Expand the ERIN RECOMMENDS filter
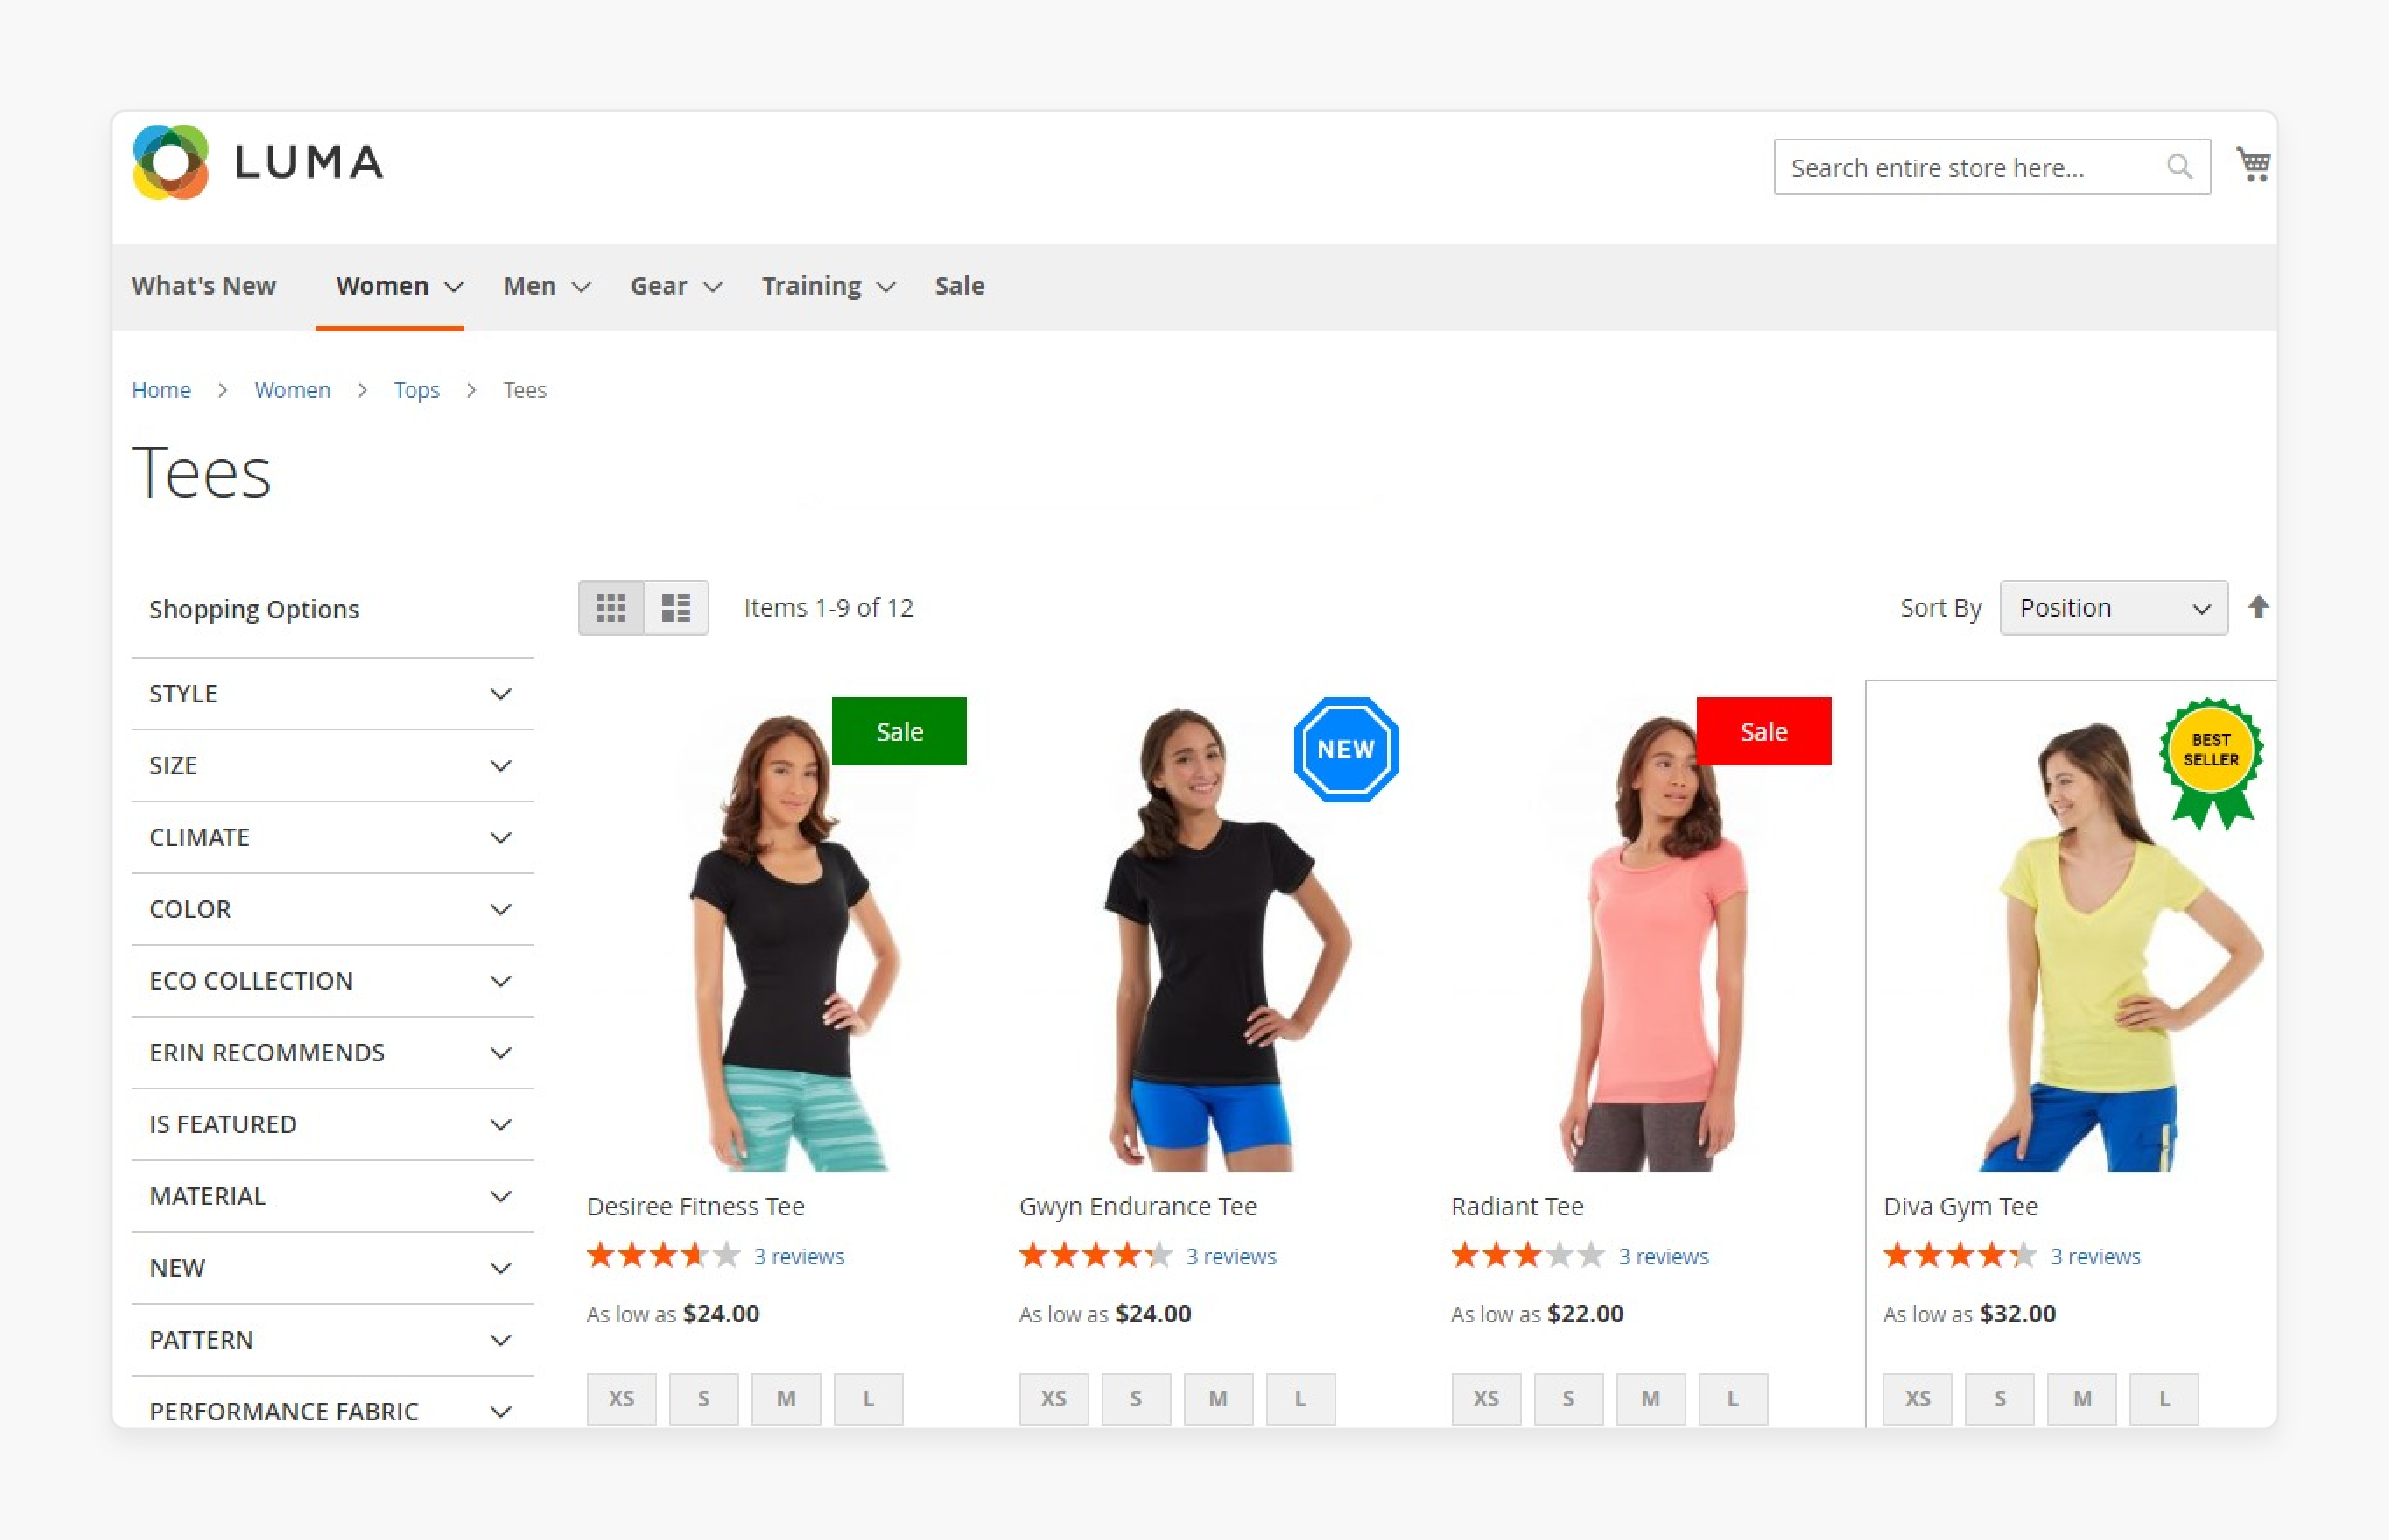2389x1540 pixels. (333, 1053)
